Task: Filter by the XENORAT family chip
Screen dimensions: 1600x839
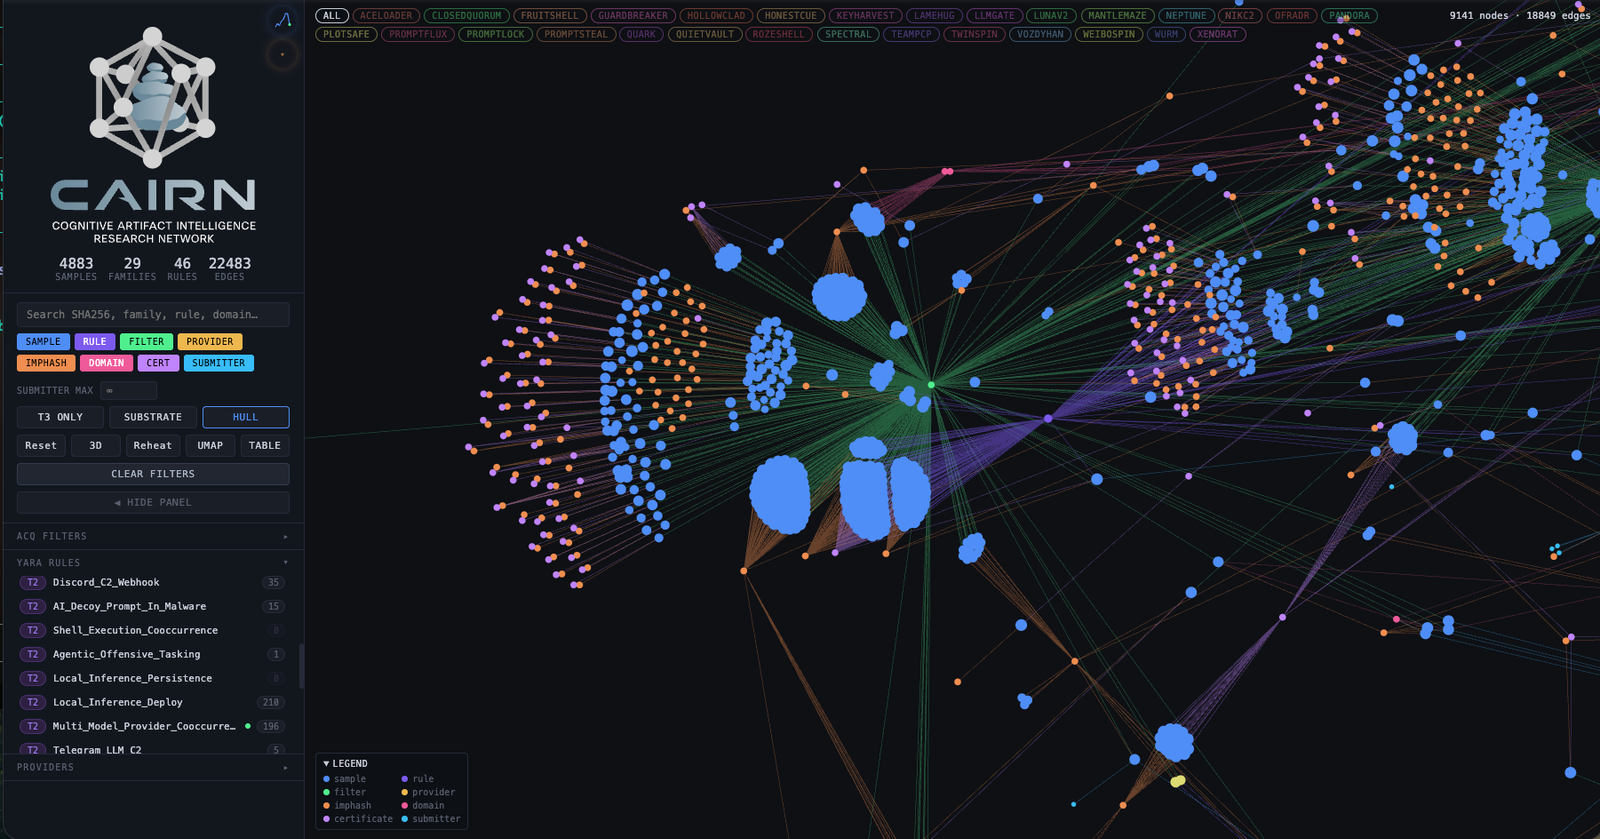Action: (x=1217, y=34)
